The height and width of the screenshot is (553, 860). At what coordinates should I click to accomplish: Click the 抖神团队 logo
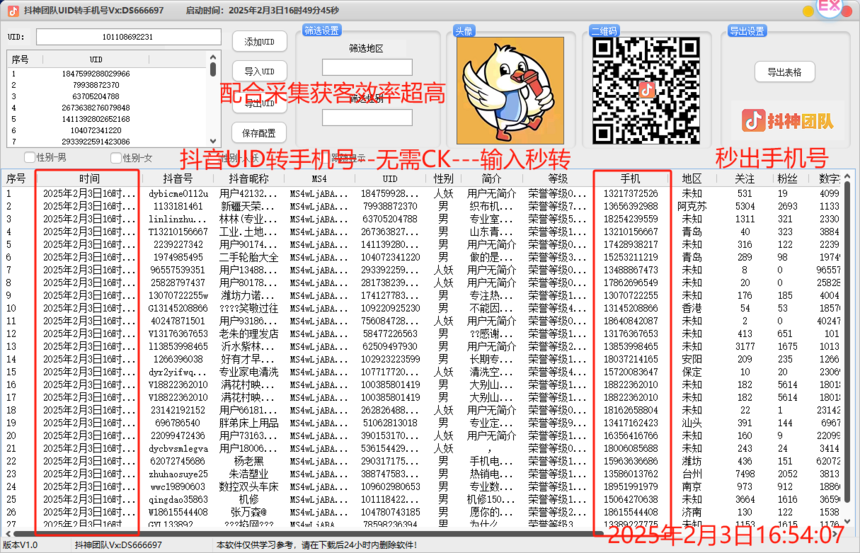(x=787, y=121)
